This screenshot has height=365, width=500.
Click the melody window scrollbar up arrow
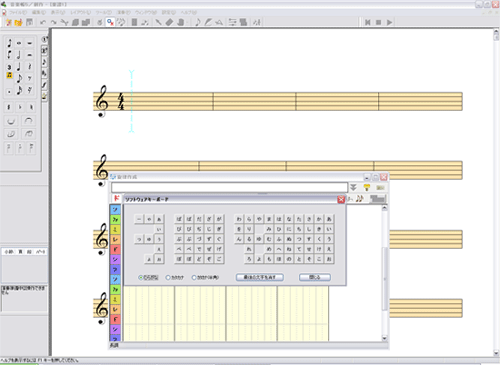384,208
